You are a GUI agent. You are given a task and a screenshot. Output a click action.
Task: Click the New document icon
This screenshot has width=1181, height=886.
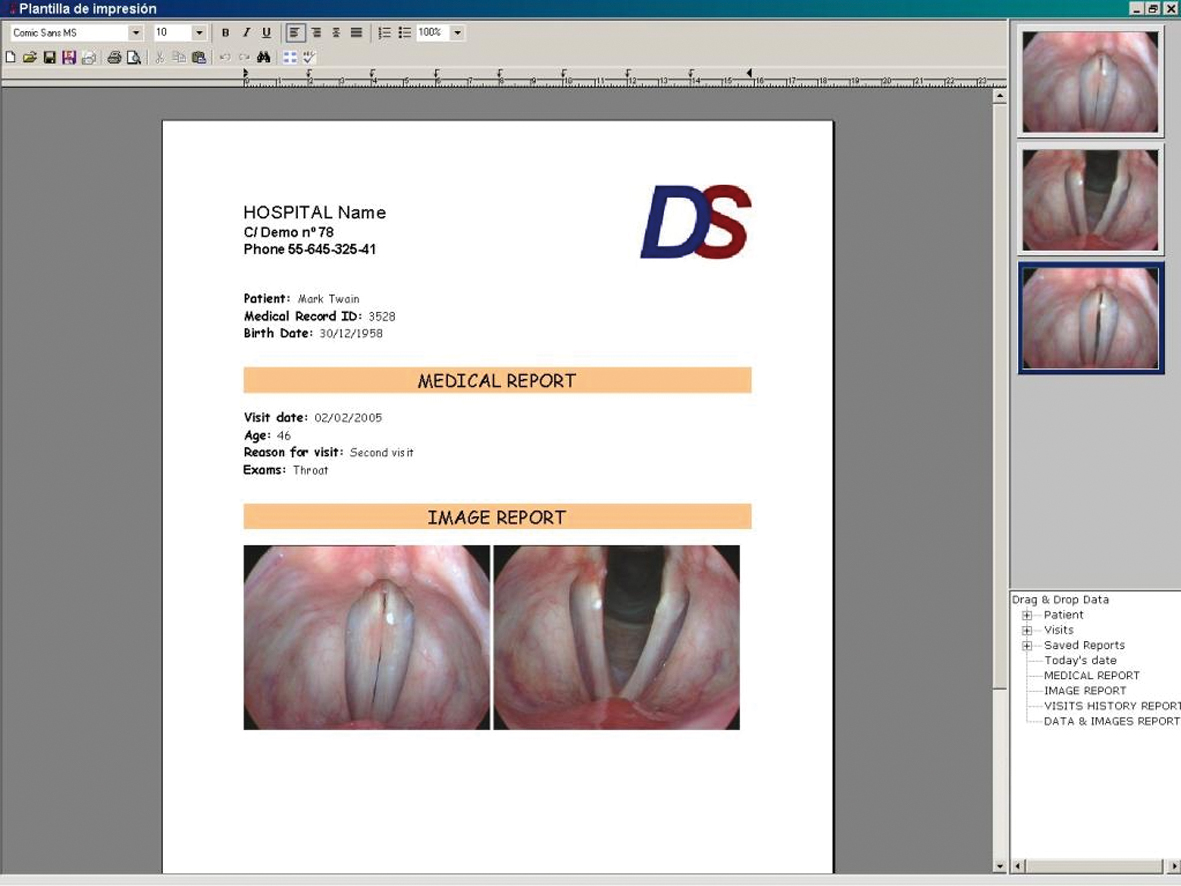coord(11,58)
